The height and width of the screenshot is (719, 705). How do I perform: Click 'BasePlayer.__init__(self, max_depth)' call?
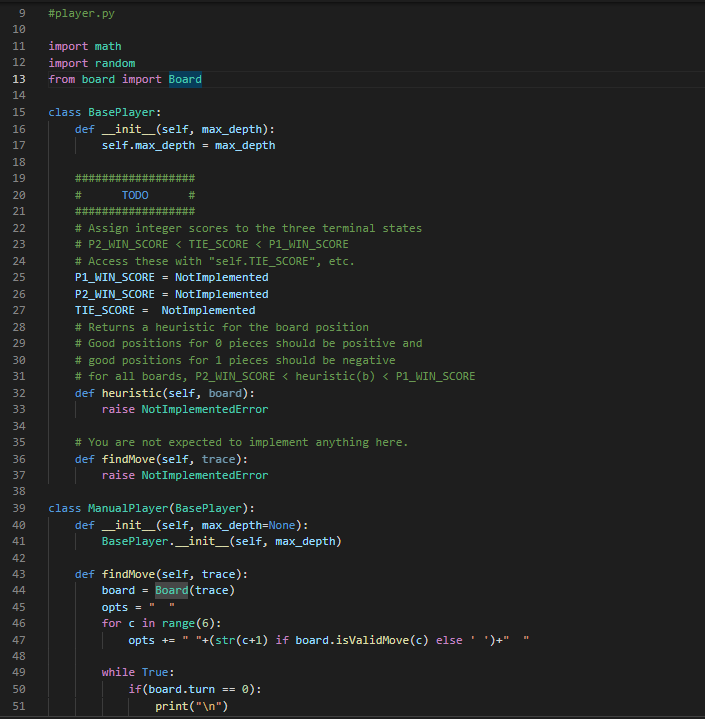[x=222, y=542]
